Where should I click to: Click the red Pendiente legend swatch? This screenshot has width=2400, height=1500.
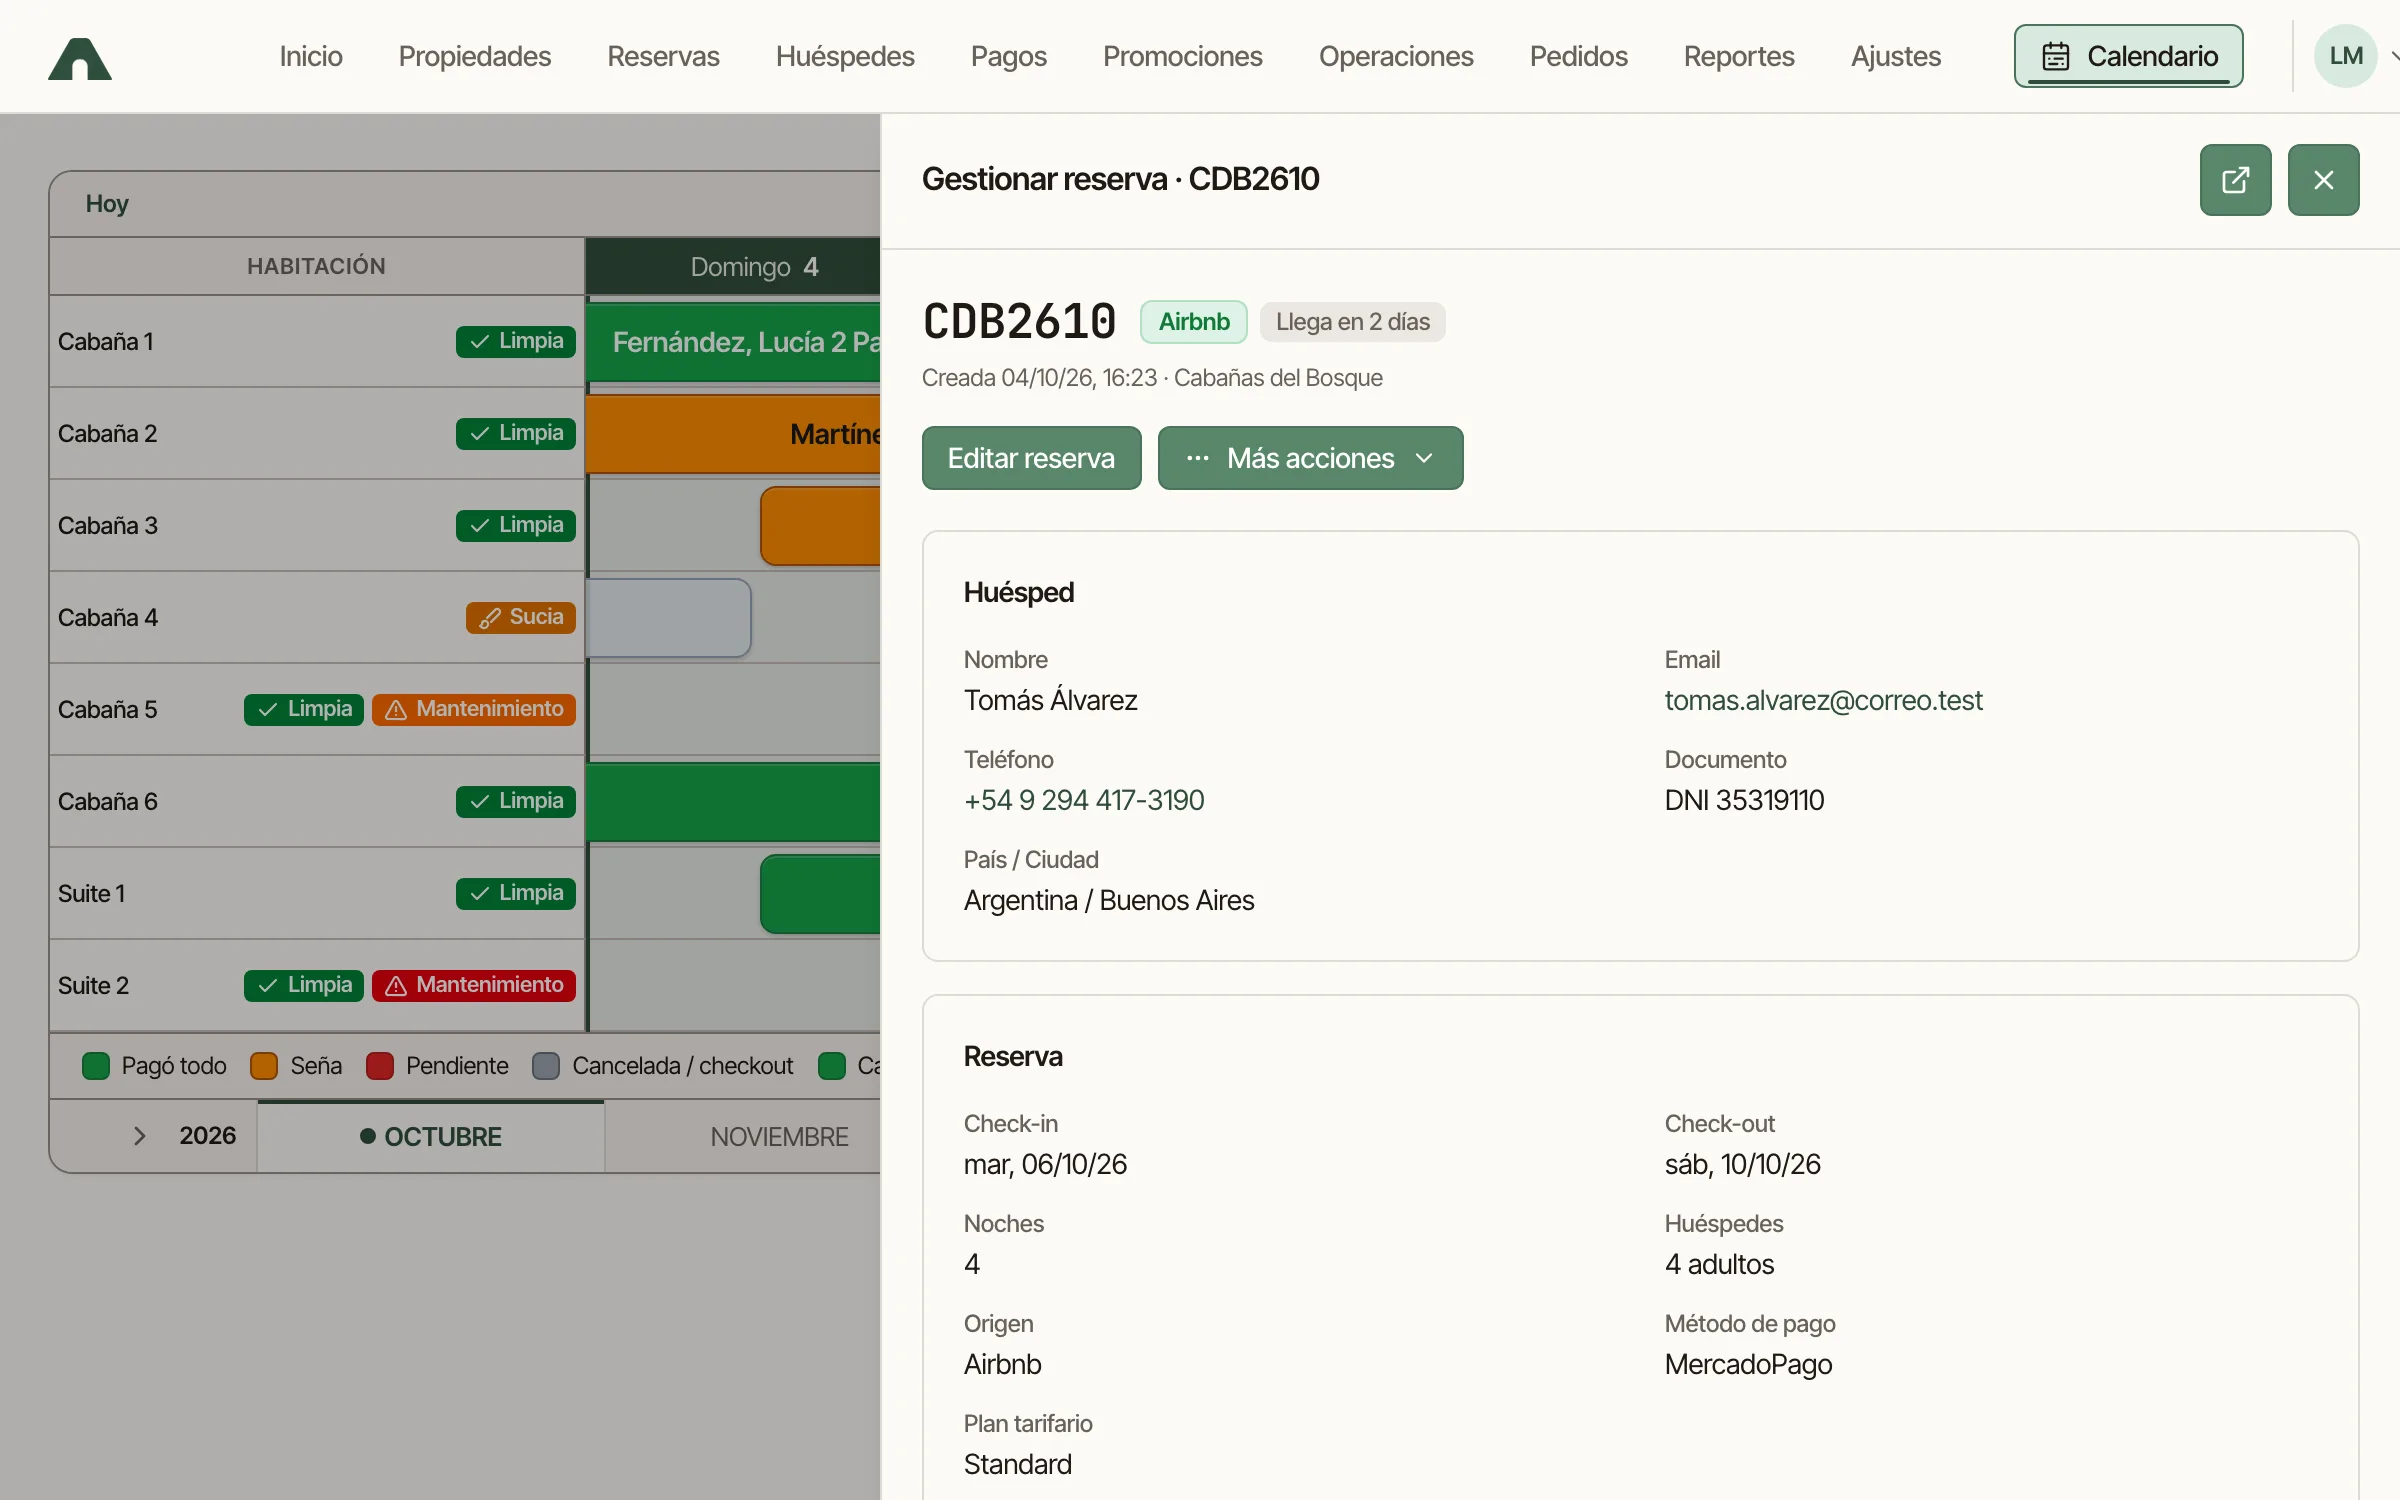tap(380, 1066)
